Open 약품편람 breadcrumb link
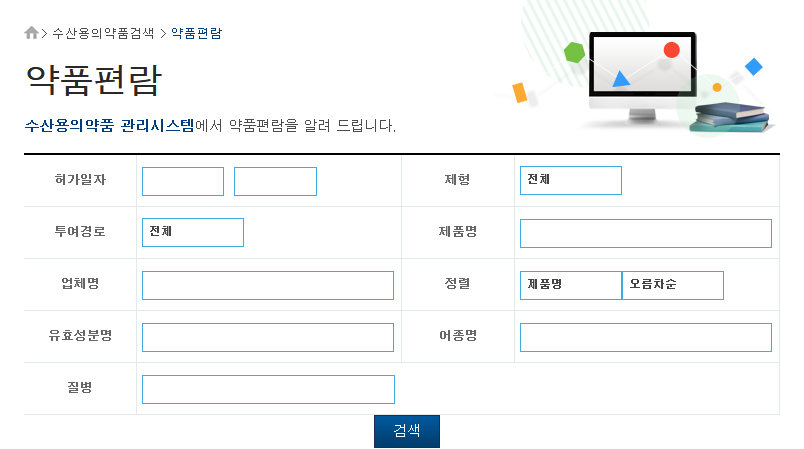 (196, 33)
